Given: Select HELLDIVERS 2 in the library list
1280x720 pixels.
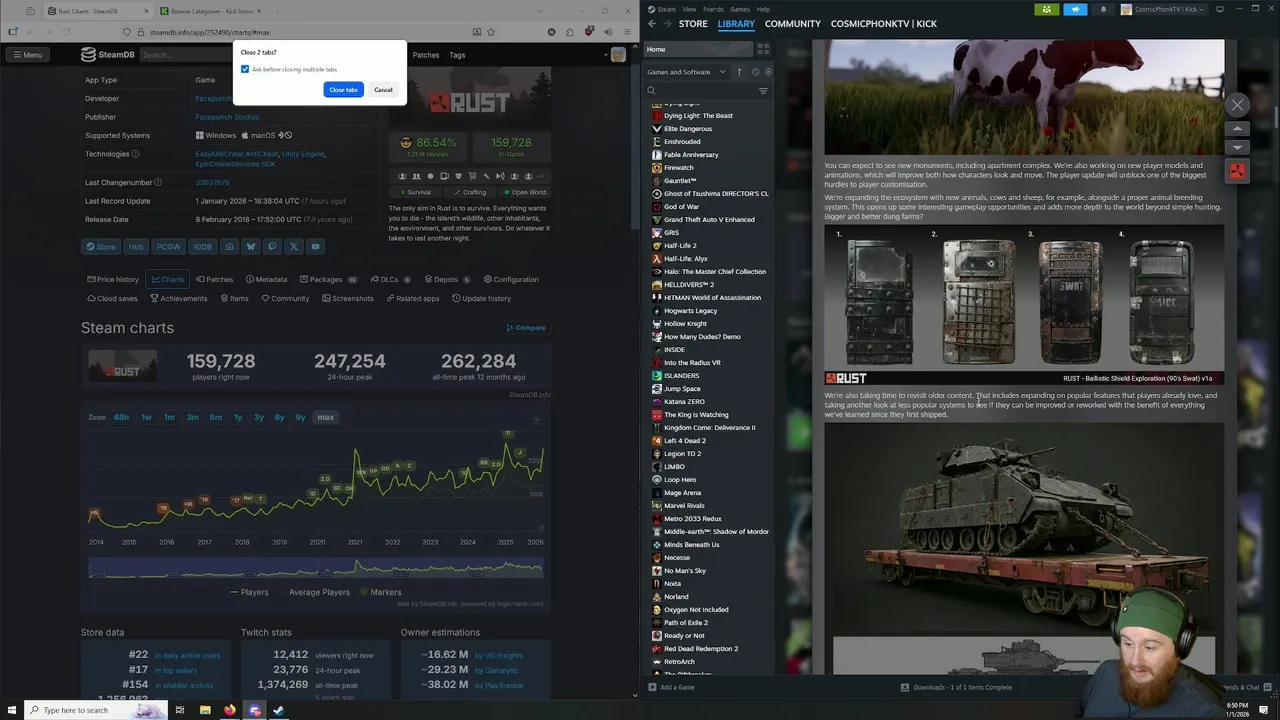Looking at the screenshot, I should click(689, 284).
